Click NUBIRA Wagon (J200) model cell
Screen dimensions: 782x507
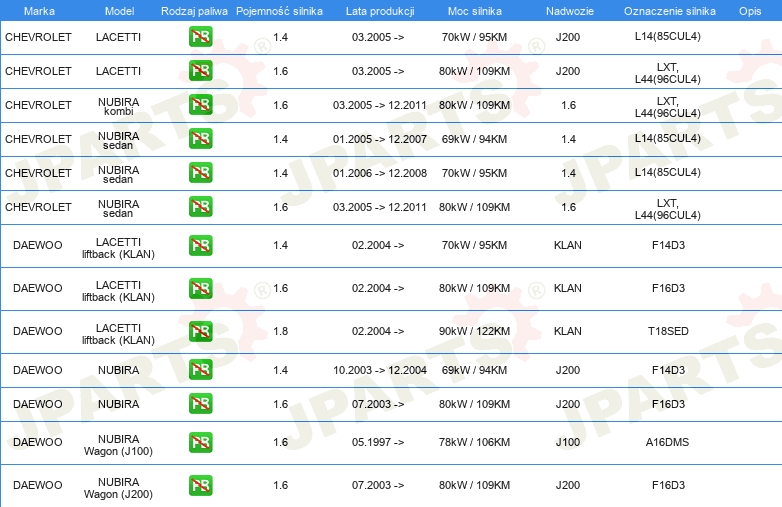pyautogui.click(x=118, y=488)
